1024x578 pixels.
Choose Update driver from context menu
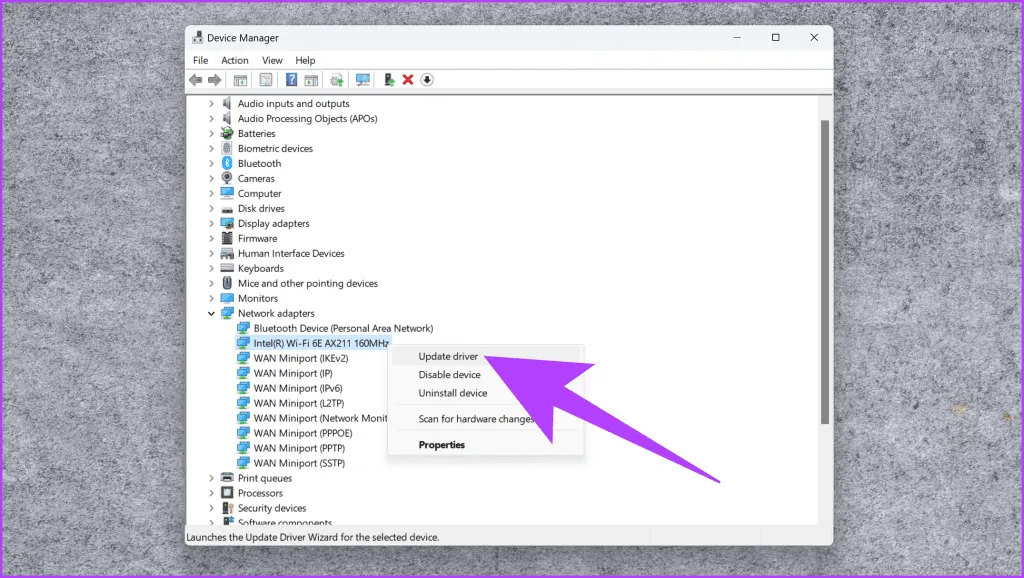click(x=448, y=357)
